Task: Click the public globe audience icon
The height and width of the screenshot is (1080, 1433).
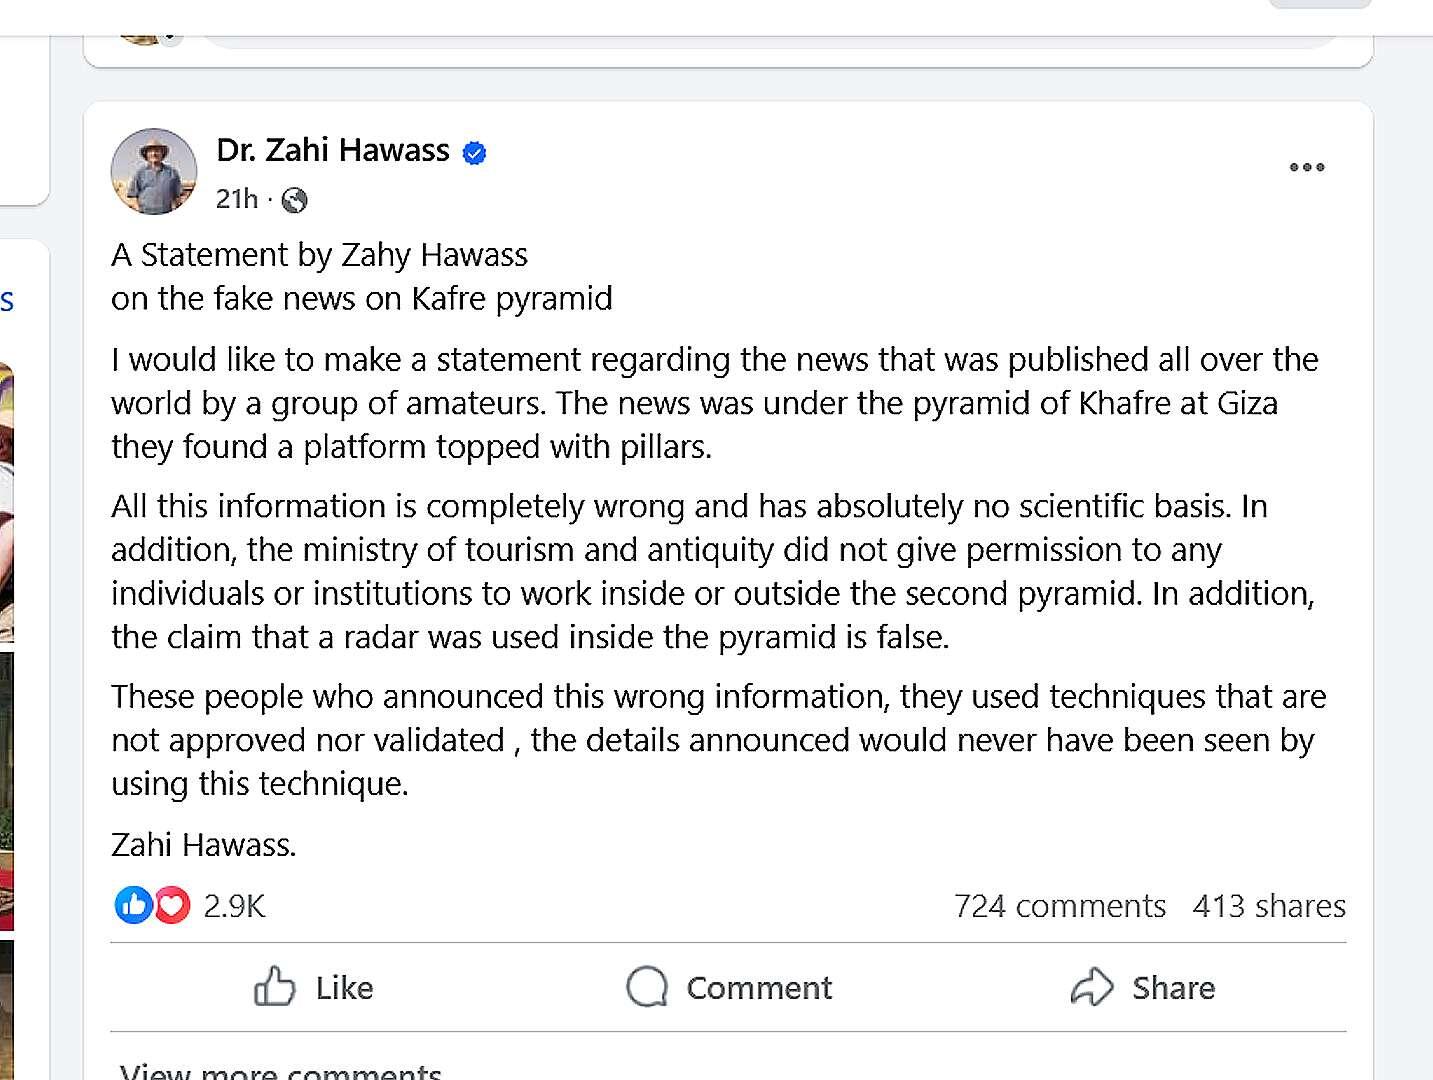Action: pos(294,200)
